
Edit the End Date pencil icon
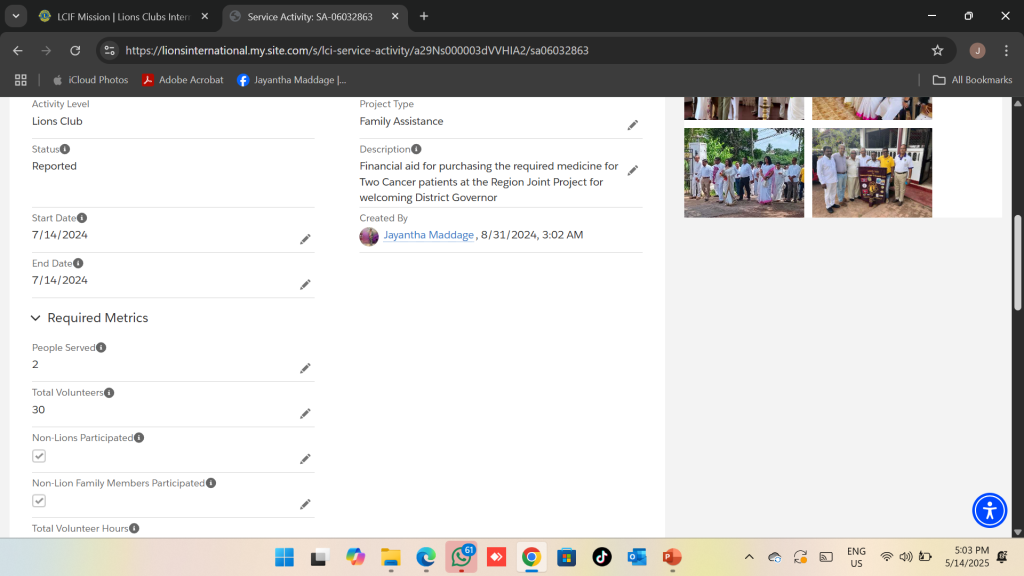(305, 285)
